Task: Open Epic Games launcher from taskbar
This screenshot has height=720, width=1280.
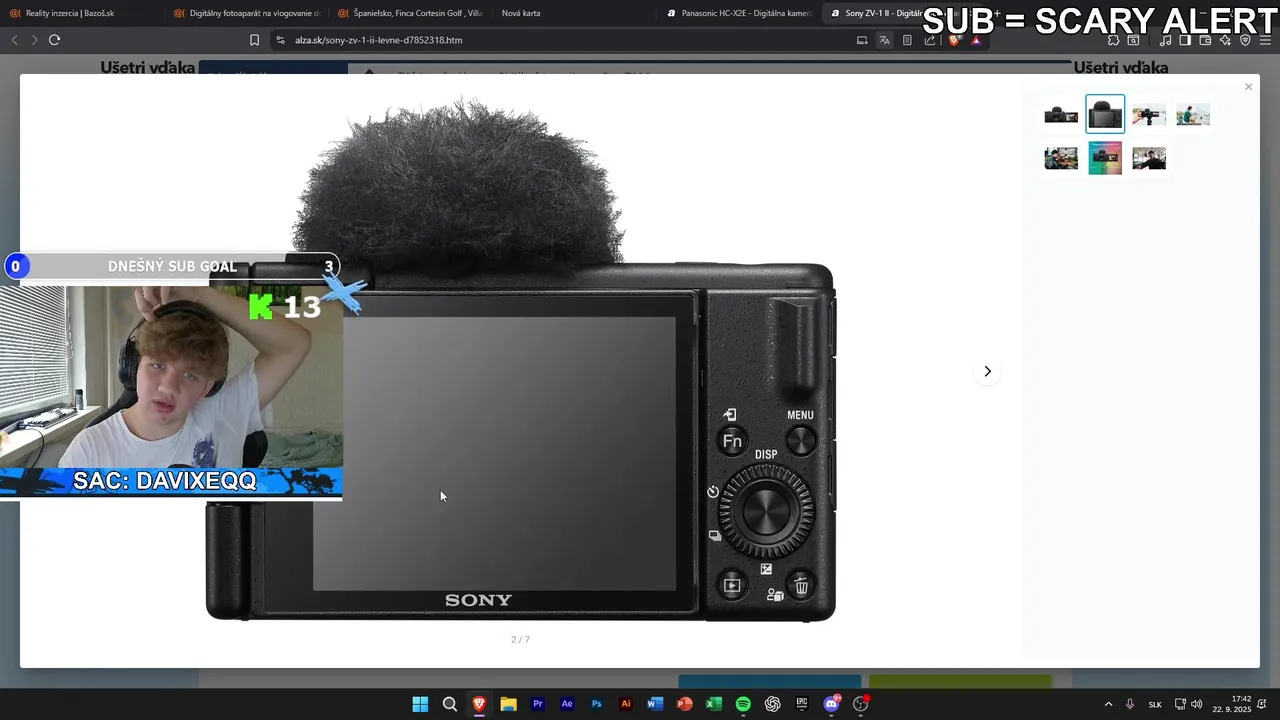Action: (802, 704)
